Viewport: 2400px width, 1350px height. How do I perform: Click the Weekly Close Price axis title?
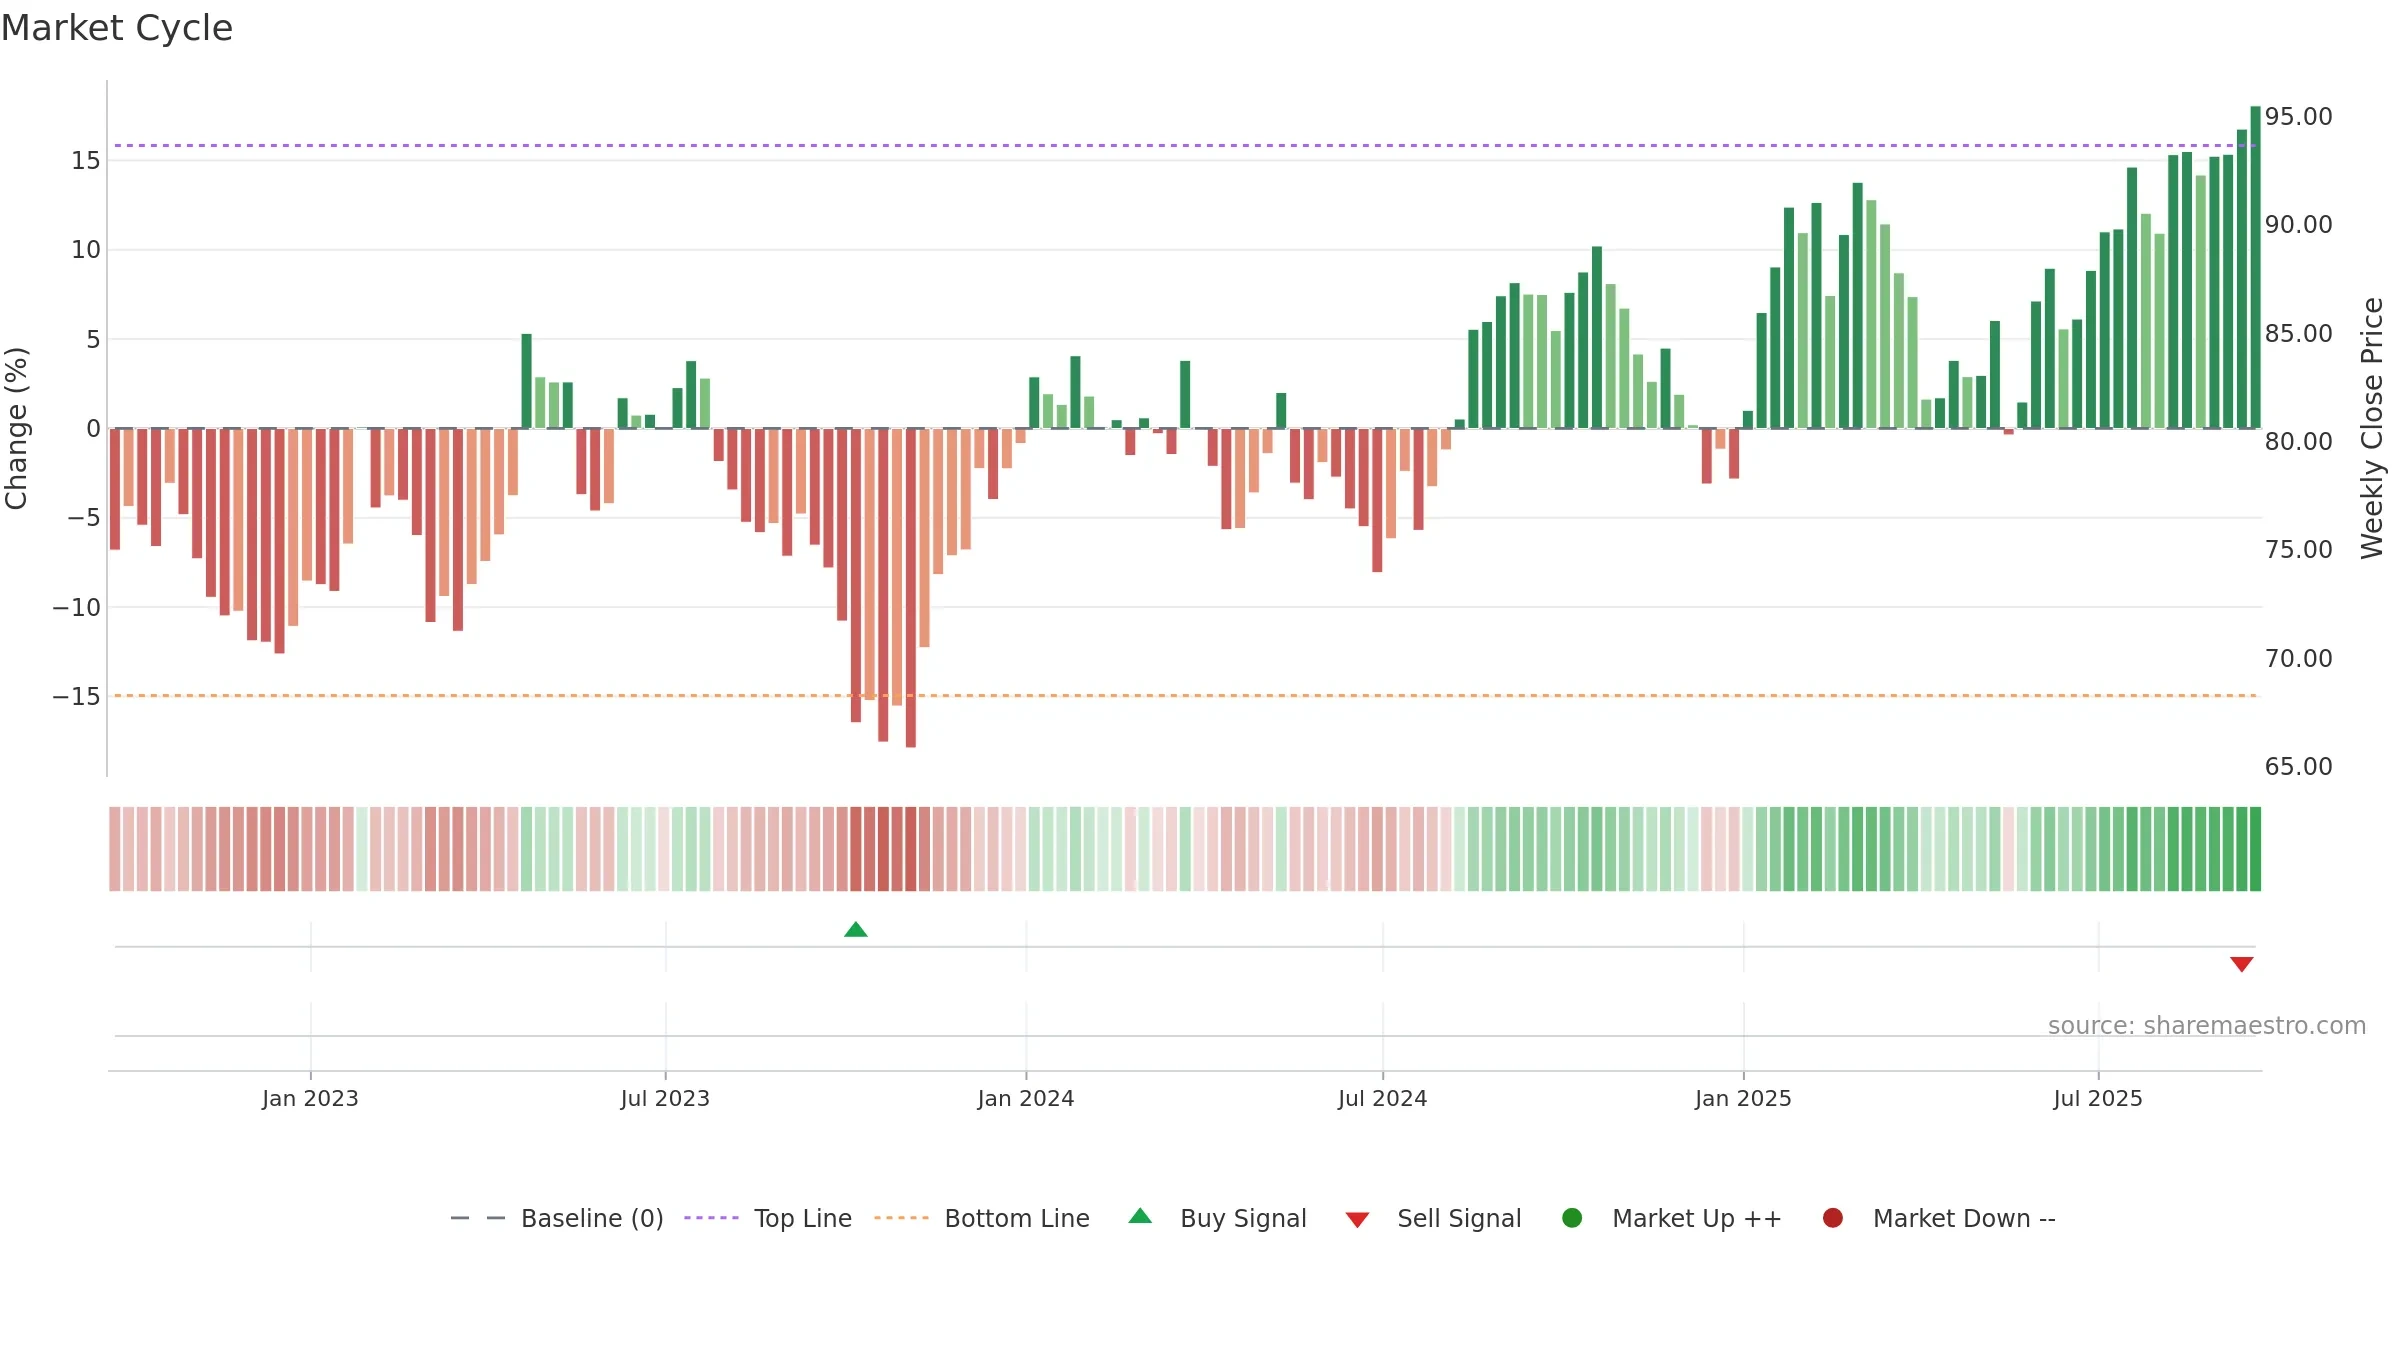pyautogui.click(x=2373, y=428)
